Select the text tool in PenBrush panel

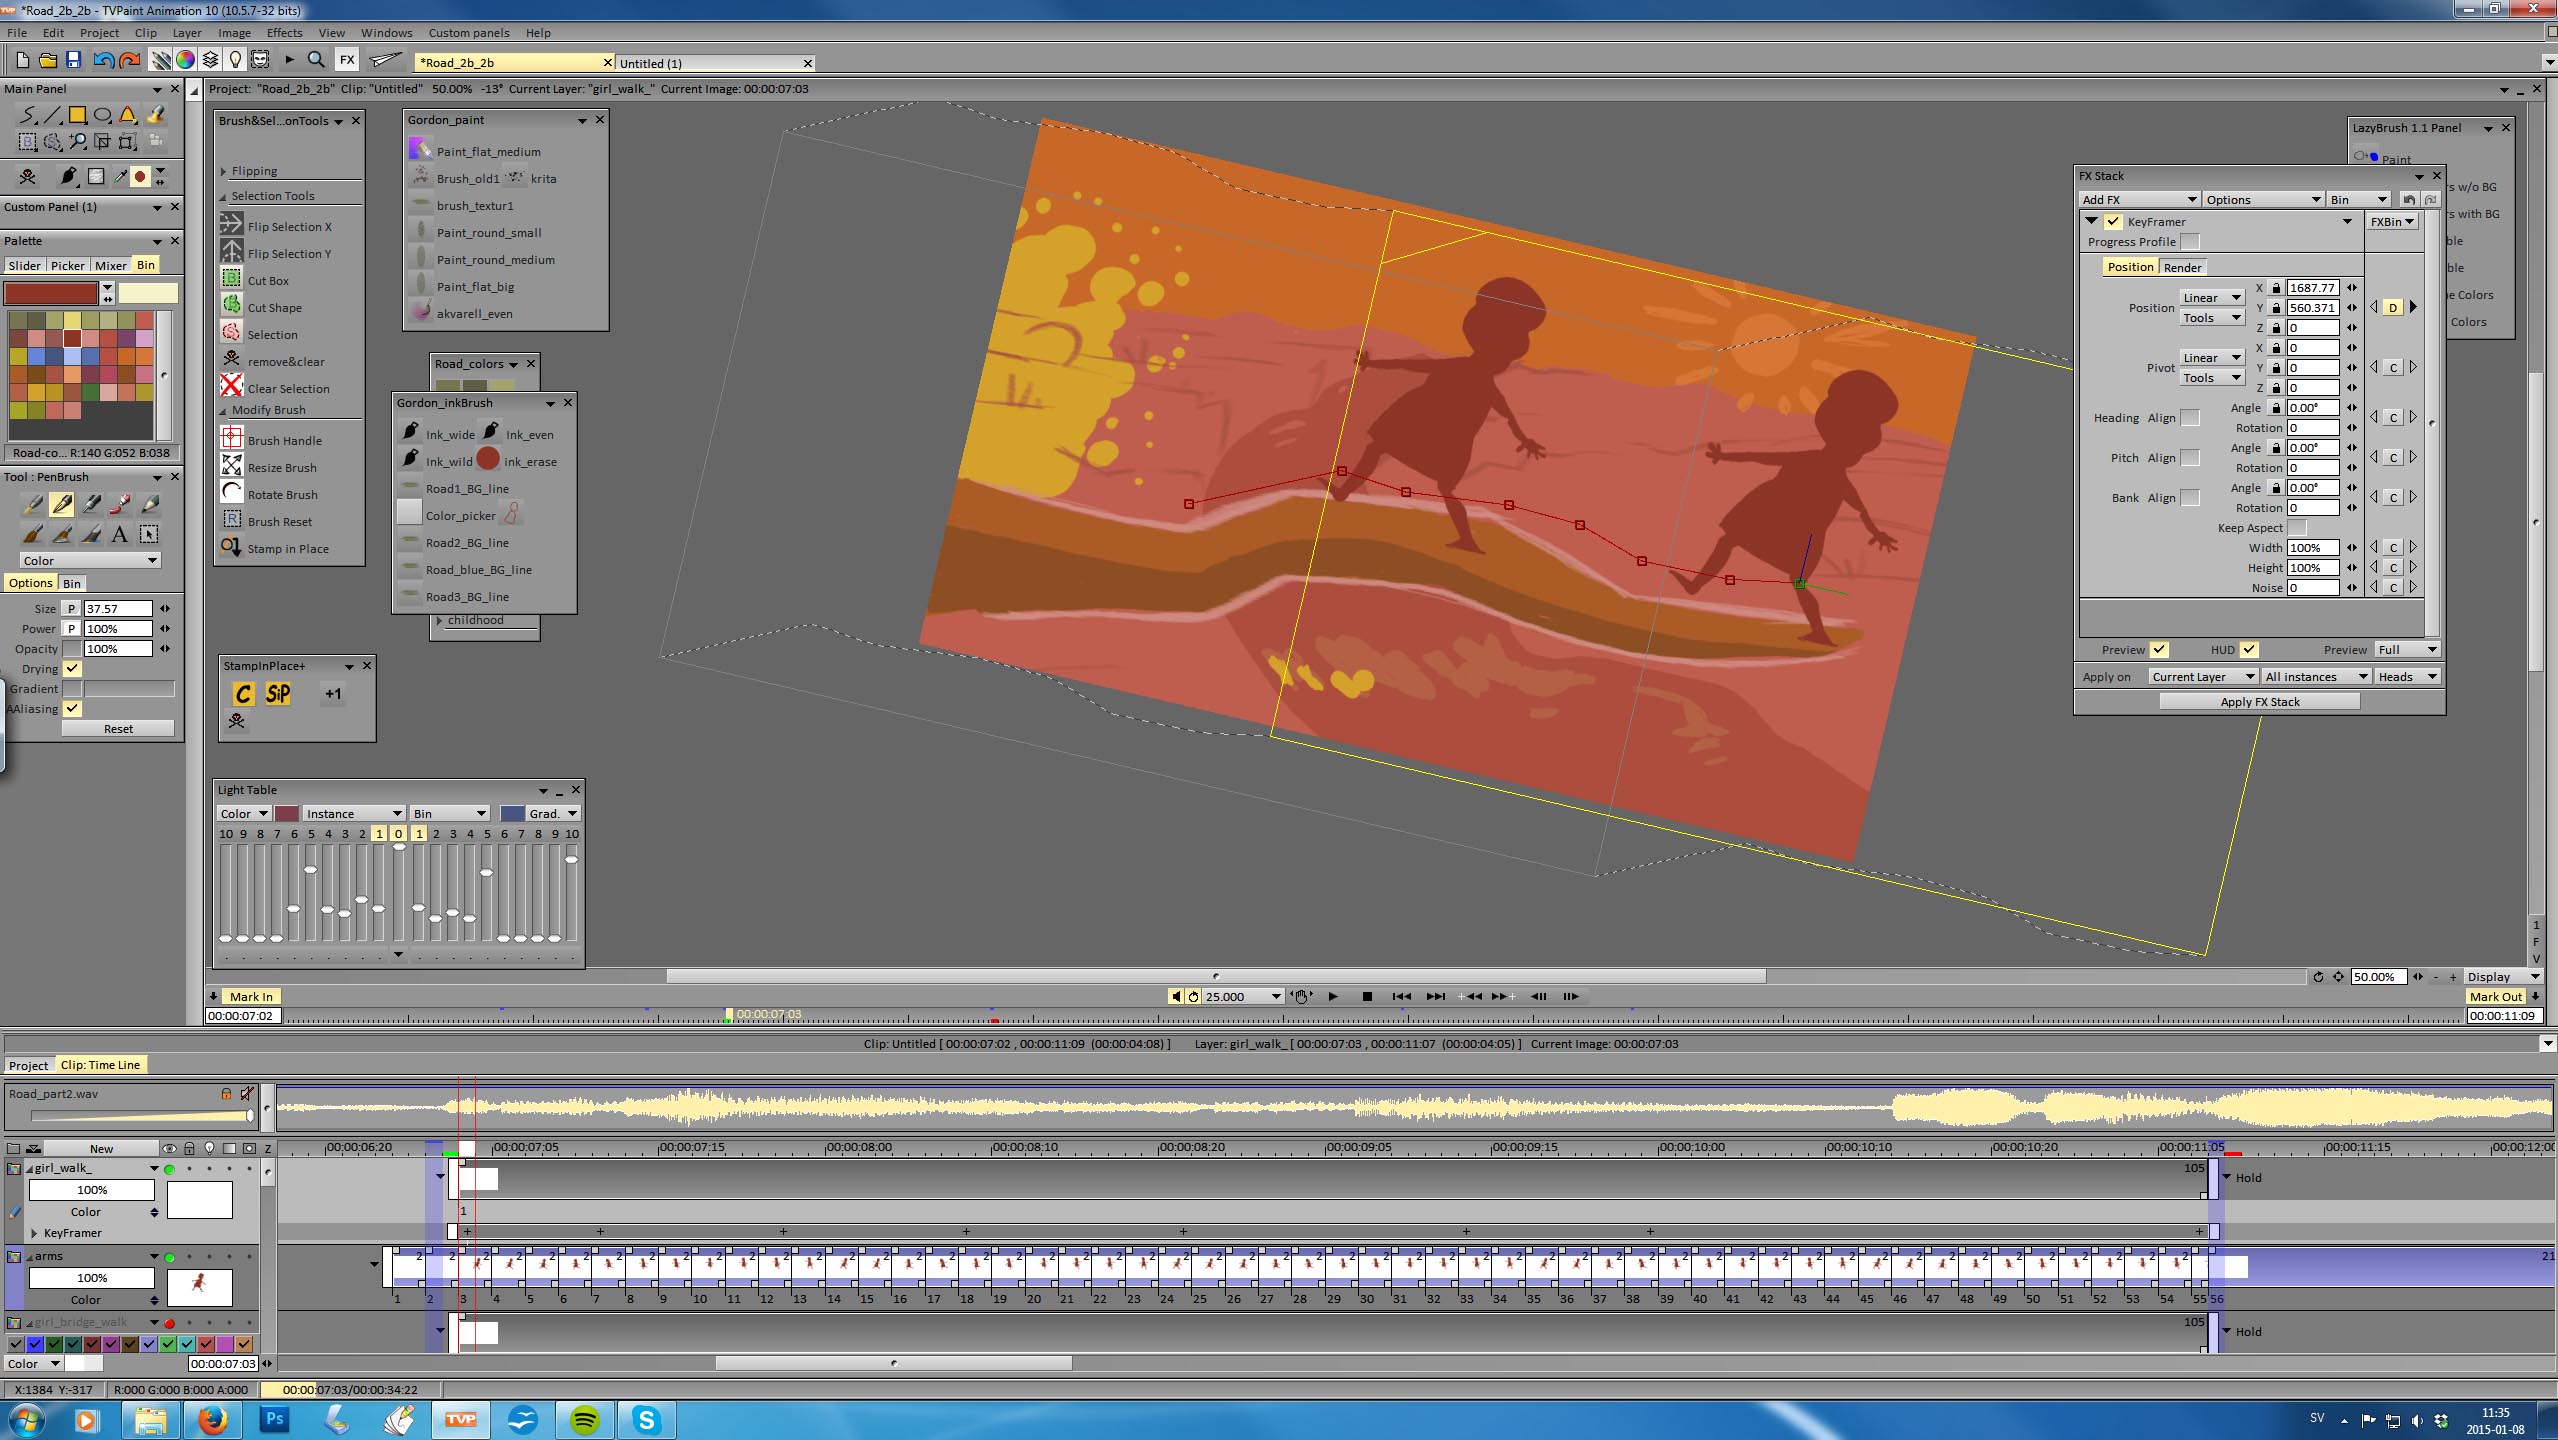[x=120, y=534]
